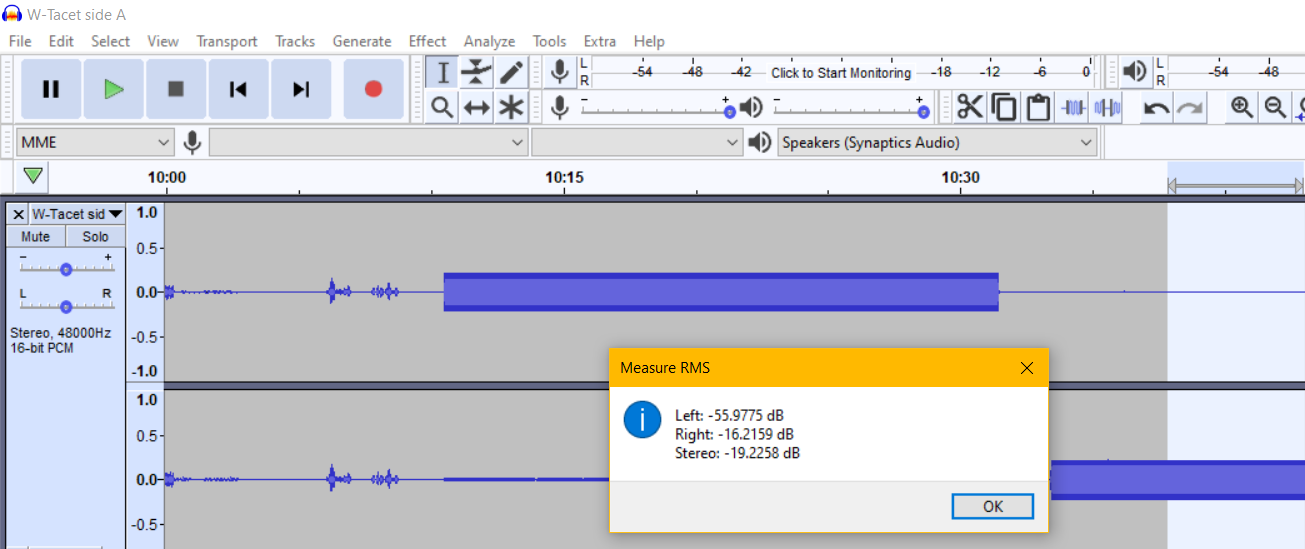
Task: Open the recording device dropdown
Action: click(368, 143)
